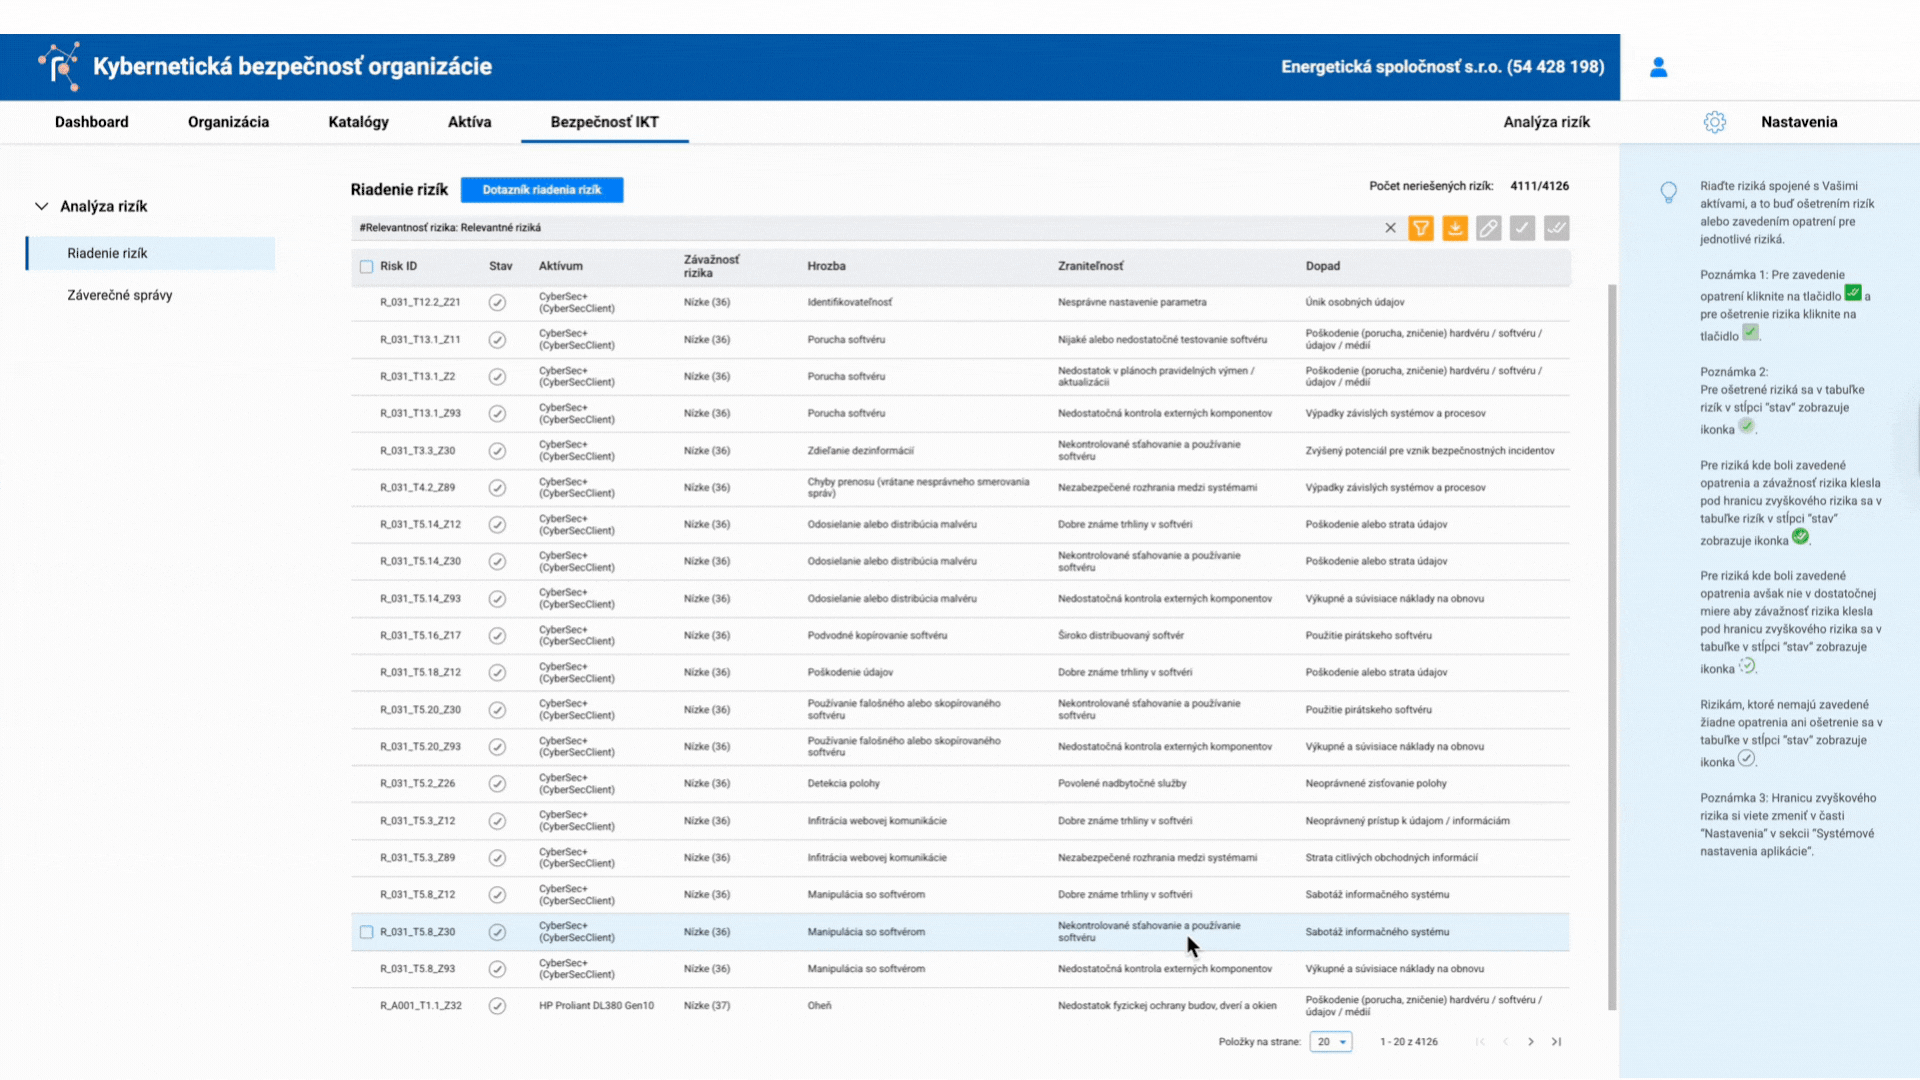This screenshot has height=1080, width=1920.
Task: Collapse the Analýza rizík sidebar section
Action: pos(41,206)
